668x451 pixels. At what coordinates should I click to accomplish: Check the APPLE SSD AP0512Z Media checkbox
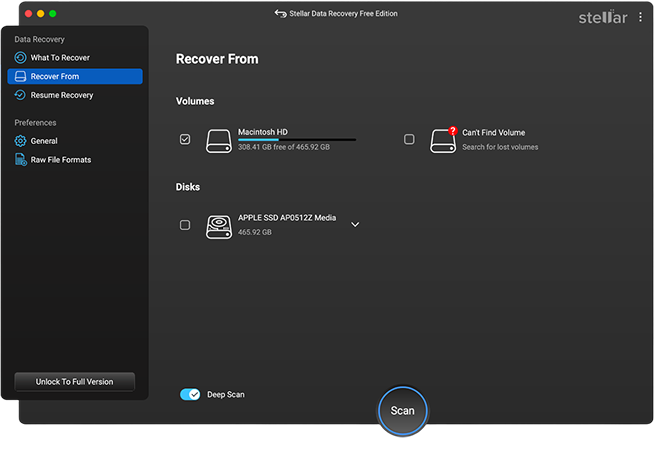click(x=185, y=225)
